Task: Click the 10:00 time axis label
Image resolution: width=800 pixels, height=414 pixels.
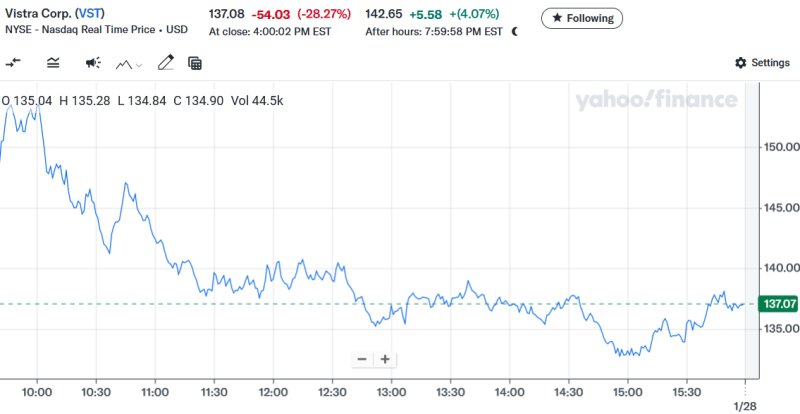Action: pyautogui.click(x=37, y=394)
